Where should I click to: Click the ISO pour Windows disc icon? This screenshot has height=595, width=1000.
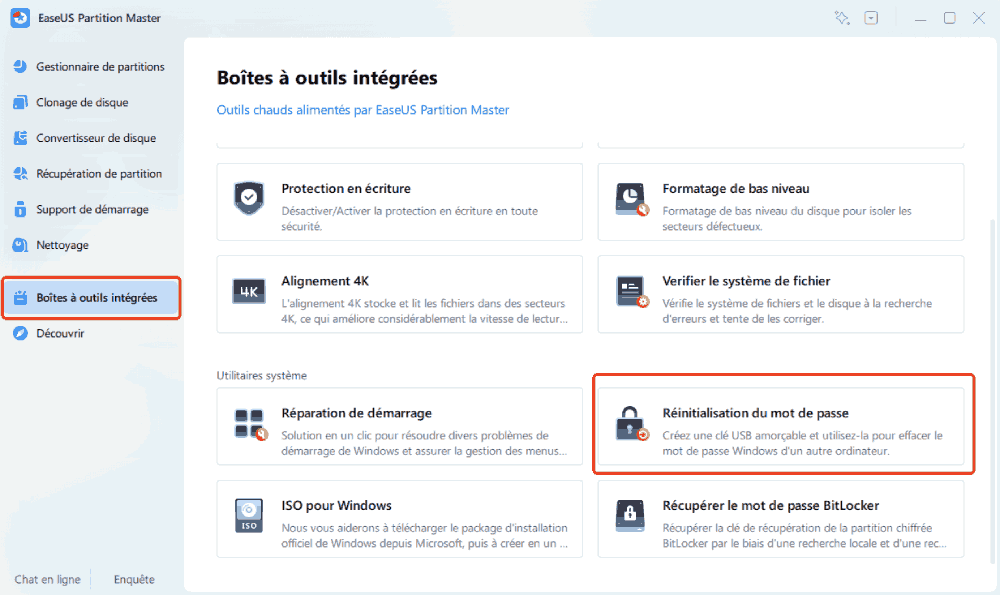coord(249,515)
